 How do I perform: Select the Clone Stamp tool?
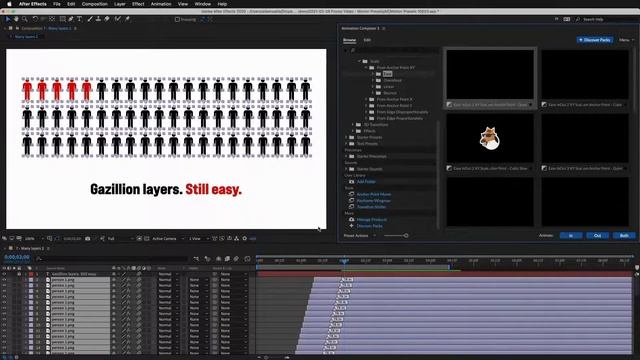pyautogui.click(x=98, y=19)
